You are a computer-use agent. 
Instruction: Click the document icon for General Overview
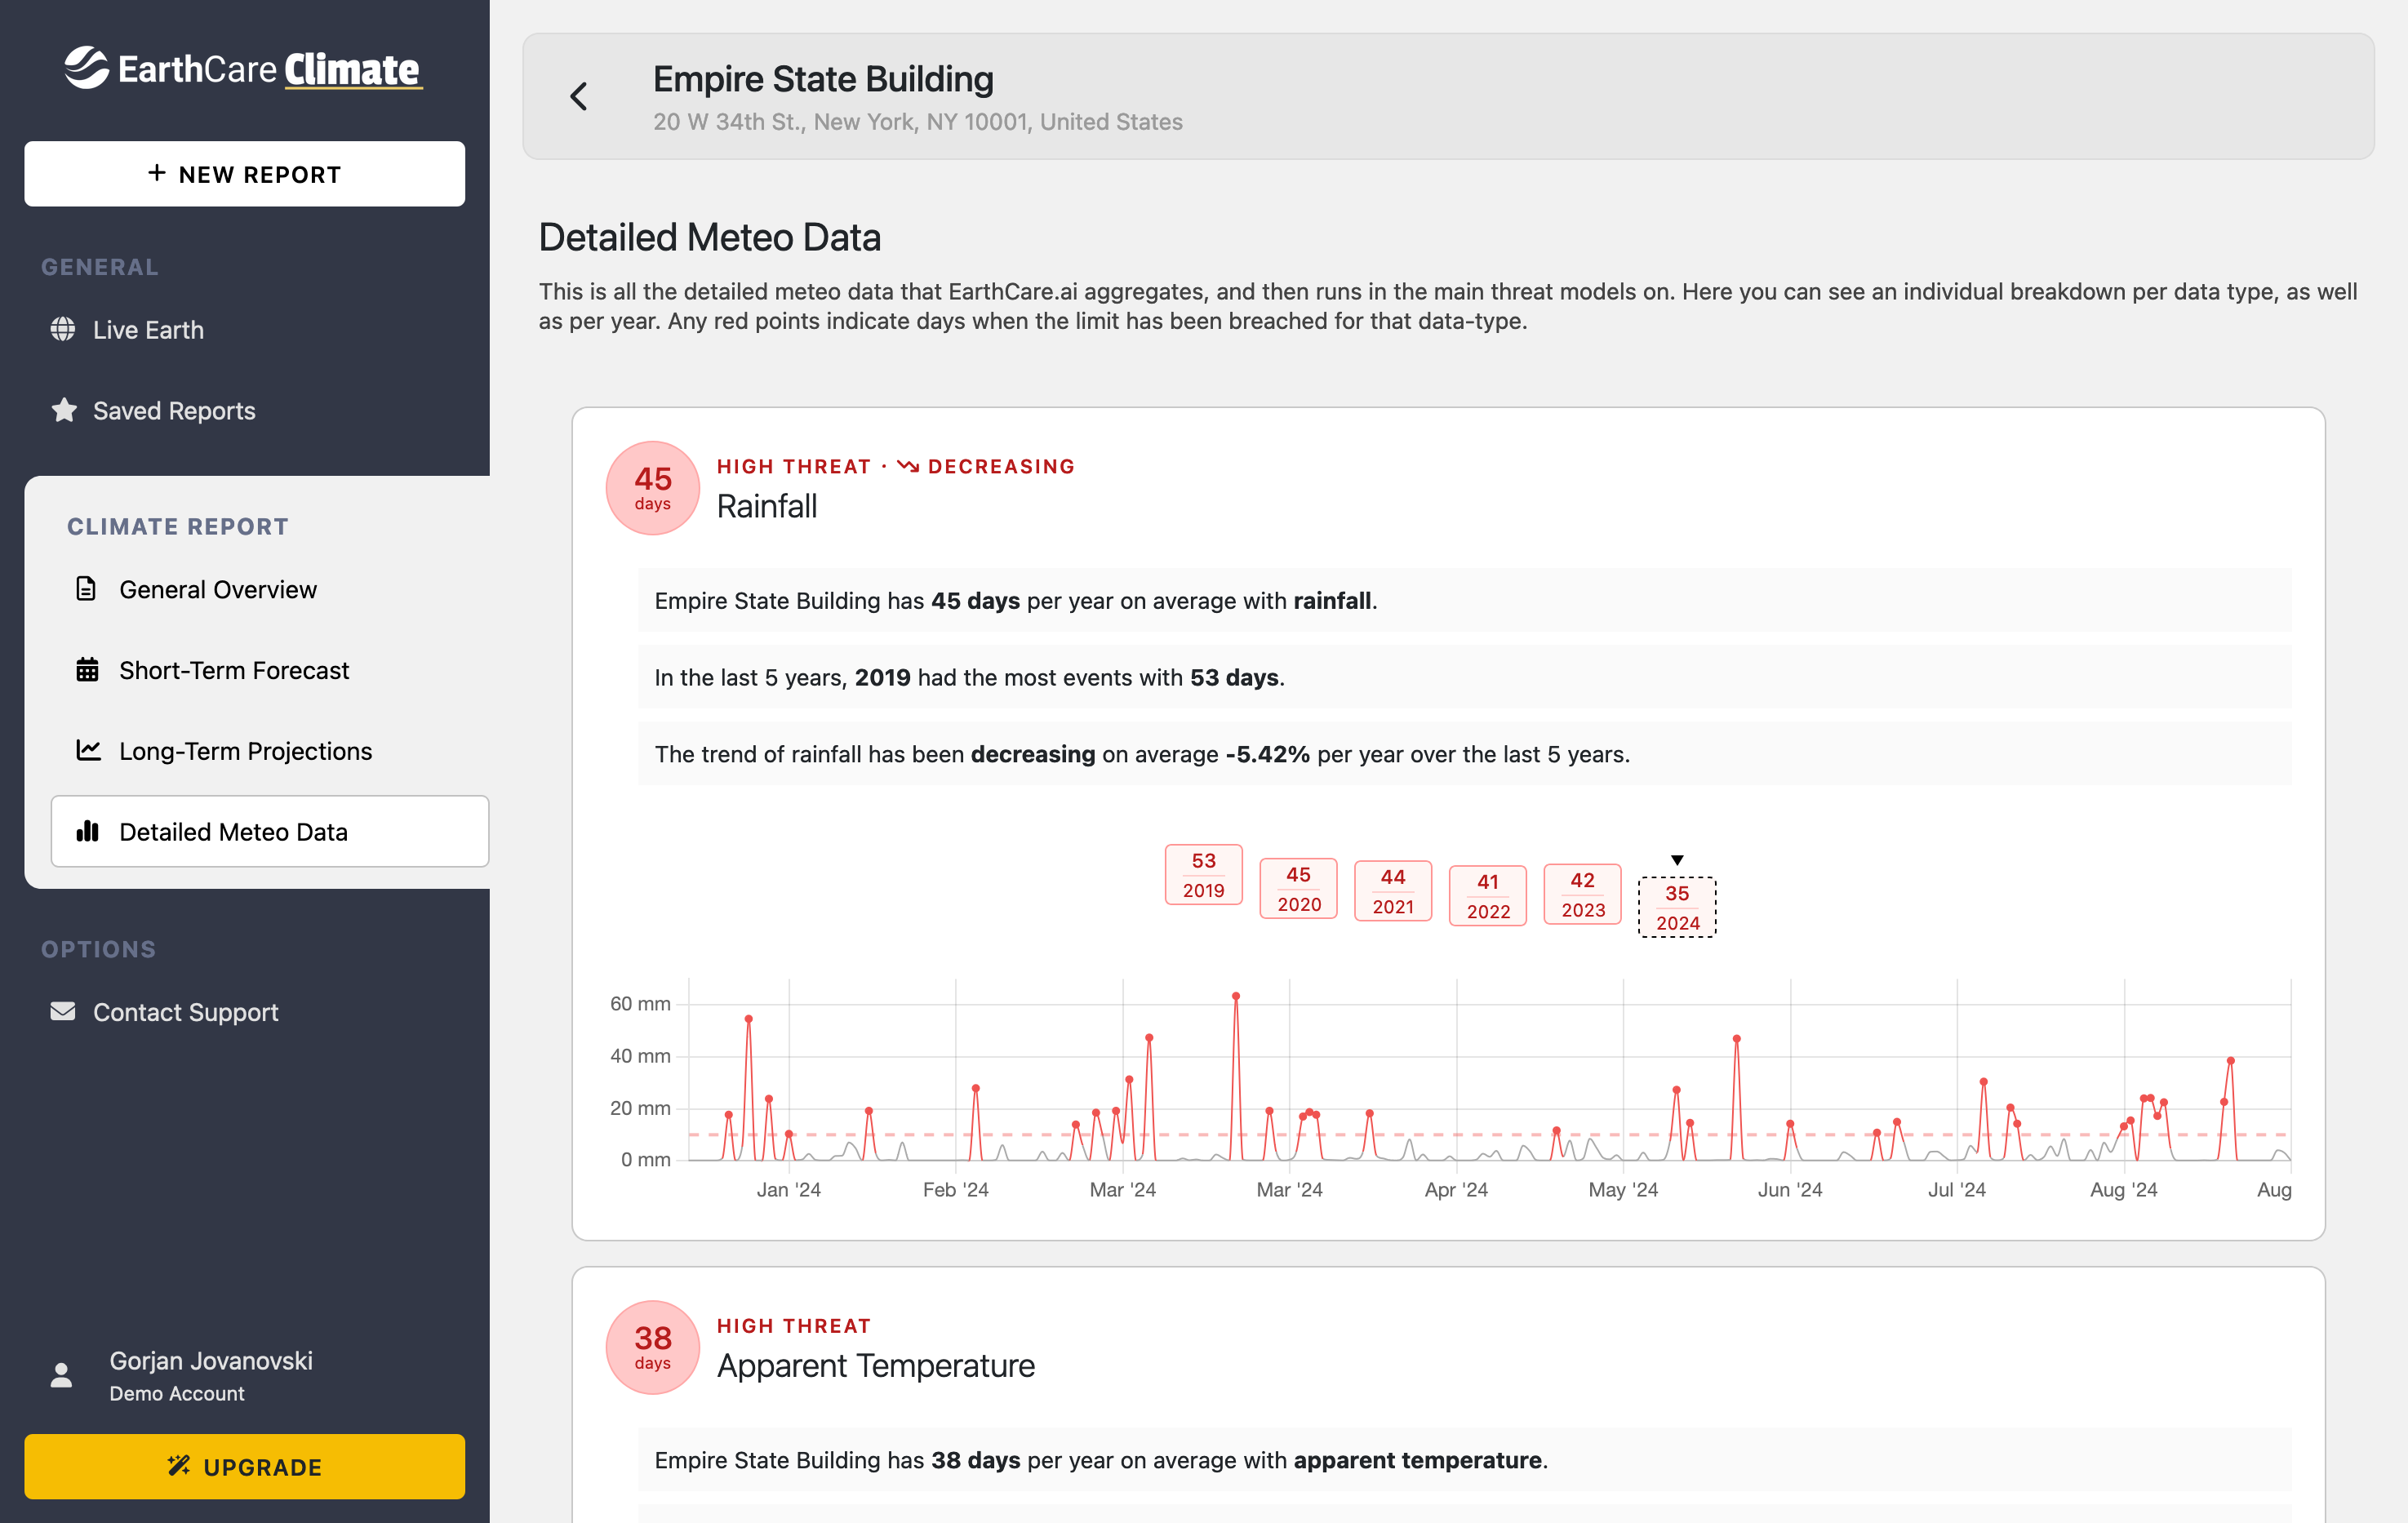(x=87, y=589)
